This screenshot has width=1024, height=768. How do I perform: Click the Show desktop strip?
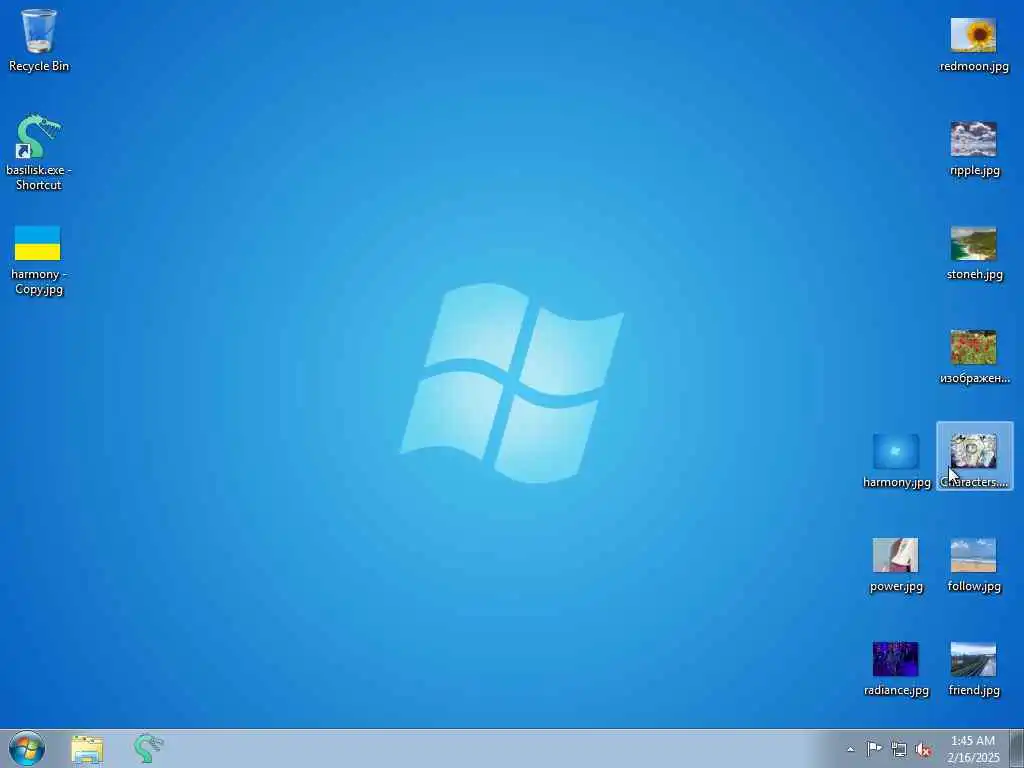[1017, 748]
